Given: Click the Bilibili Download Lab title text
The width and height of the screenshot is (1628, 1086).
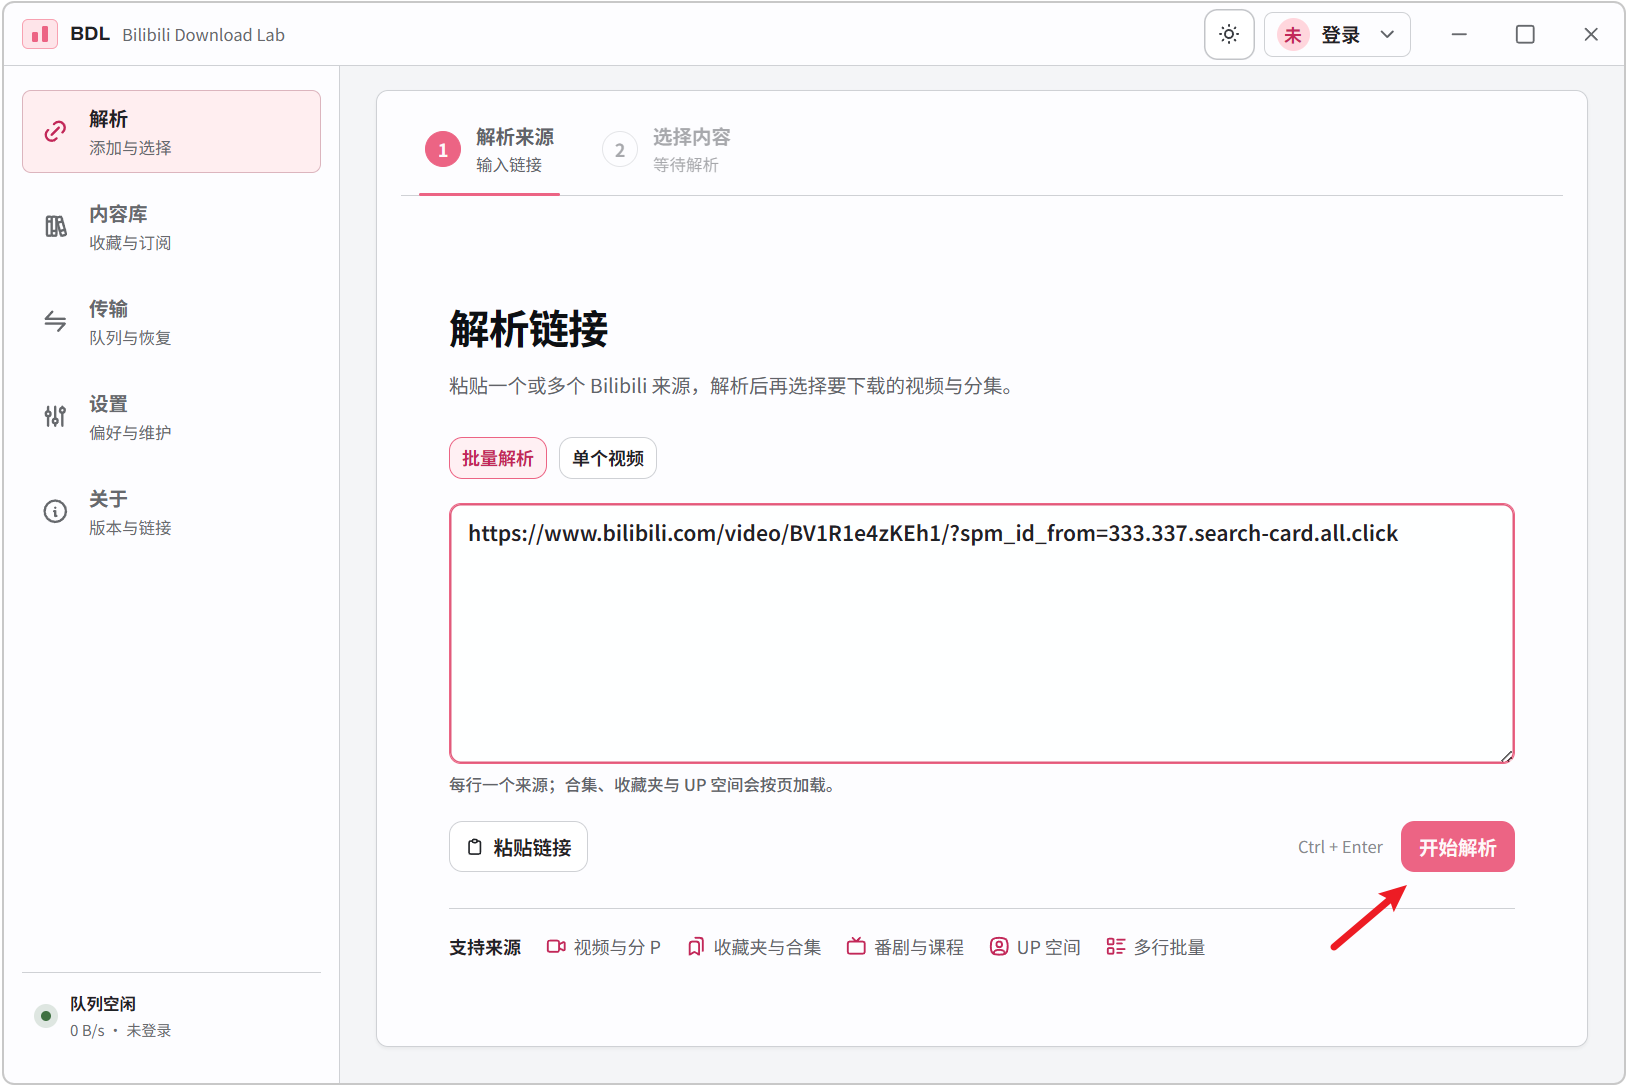Looking at the screenshot, I should [203, 35].
